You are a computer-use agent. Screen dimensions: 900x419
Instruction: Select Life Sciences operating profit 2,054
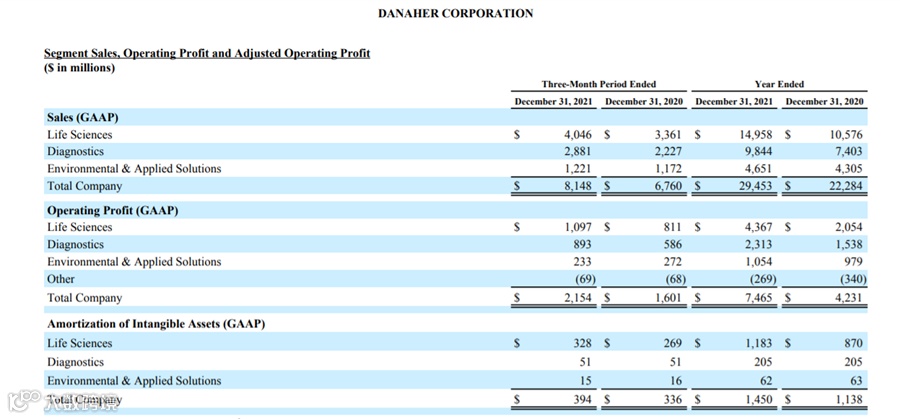(x=849, y=227)
